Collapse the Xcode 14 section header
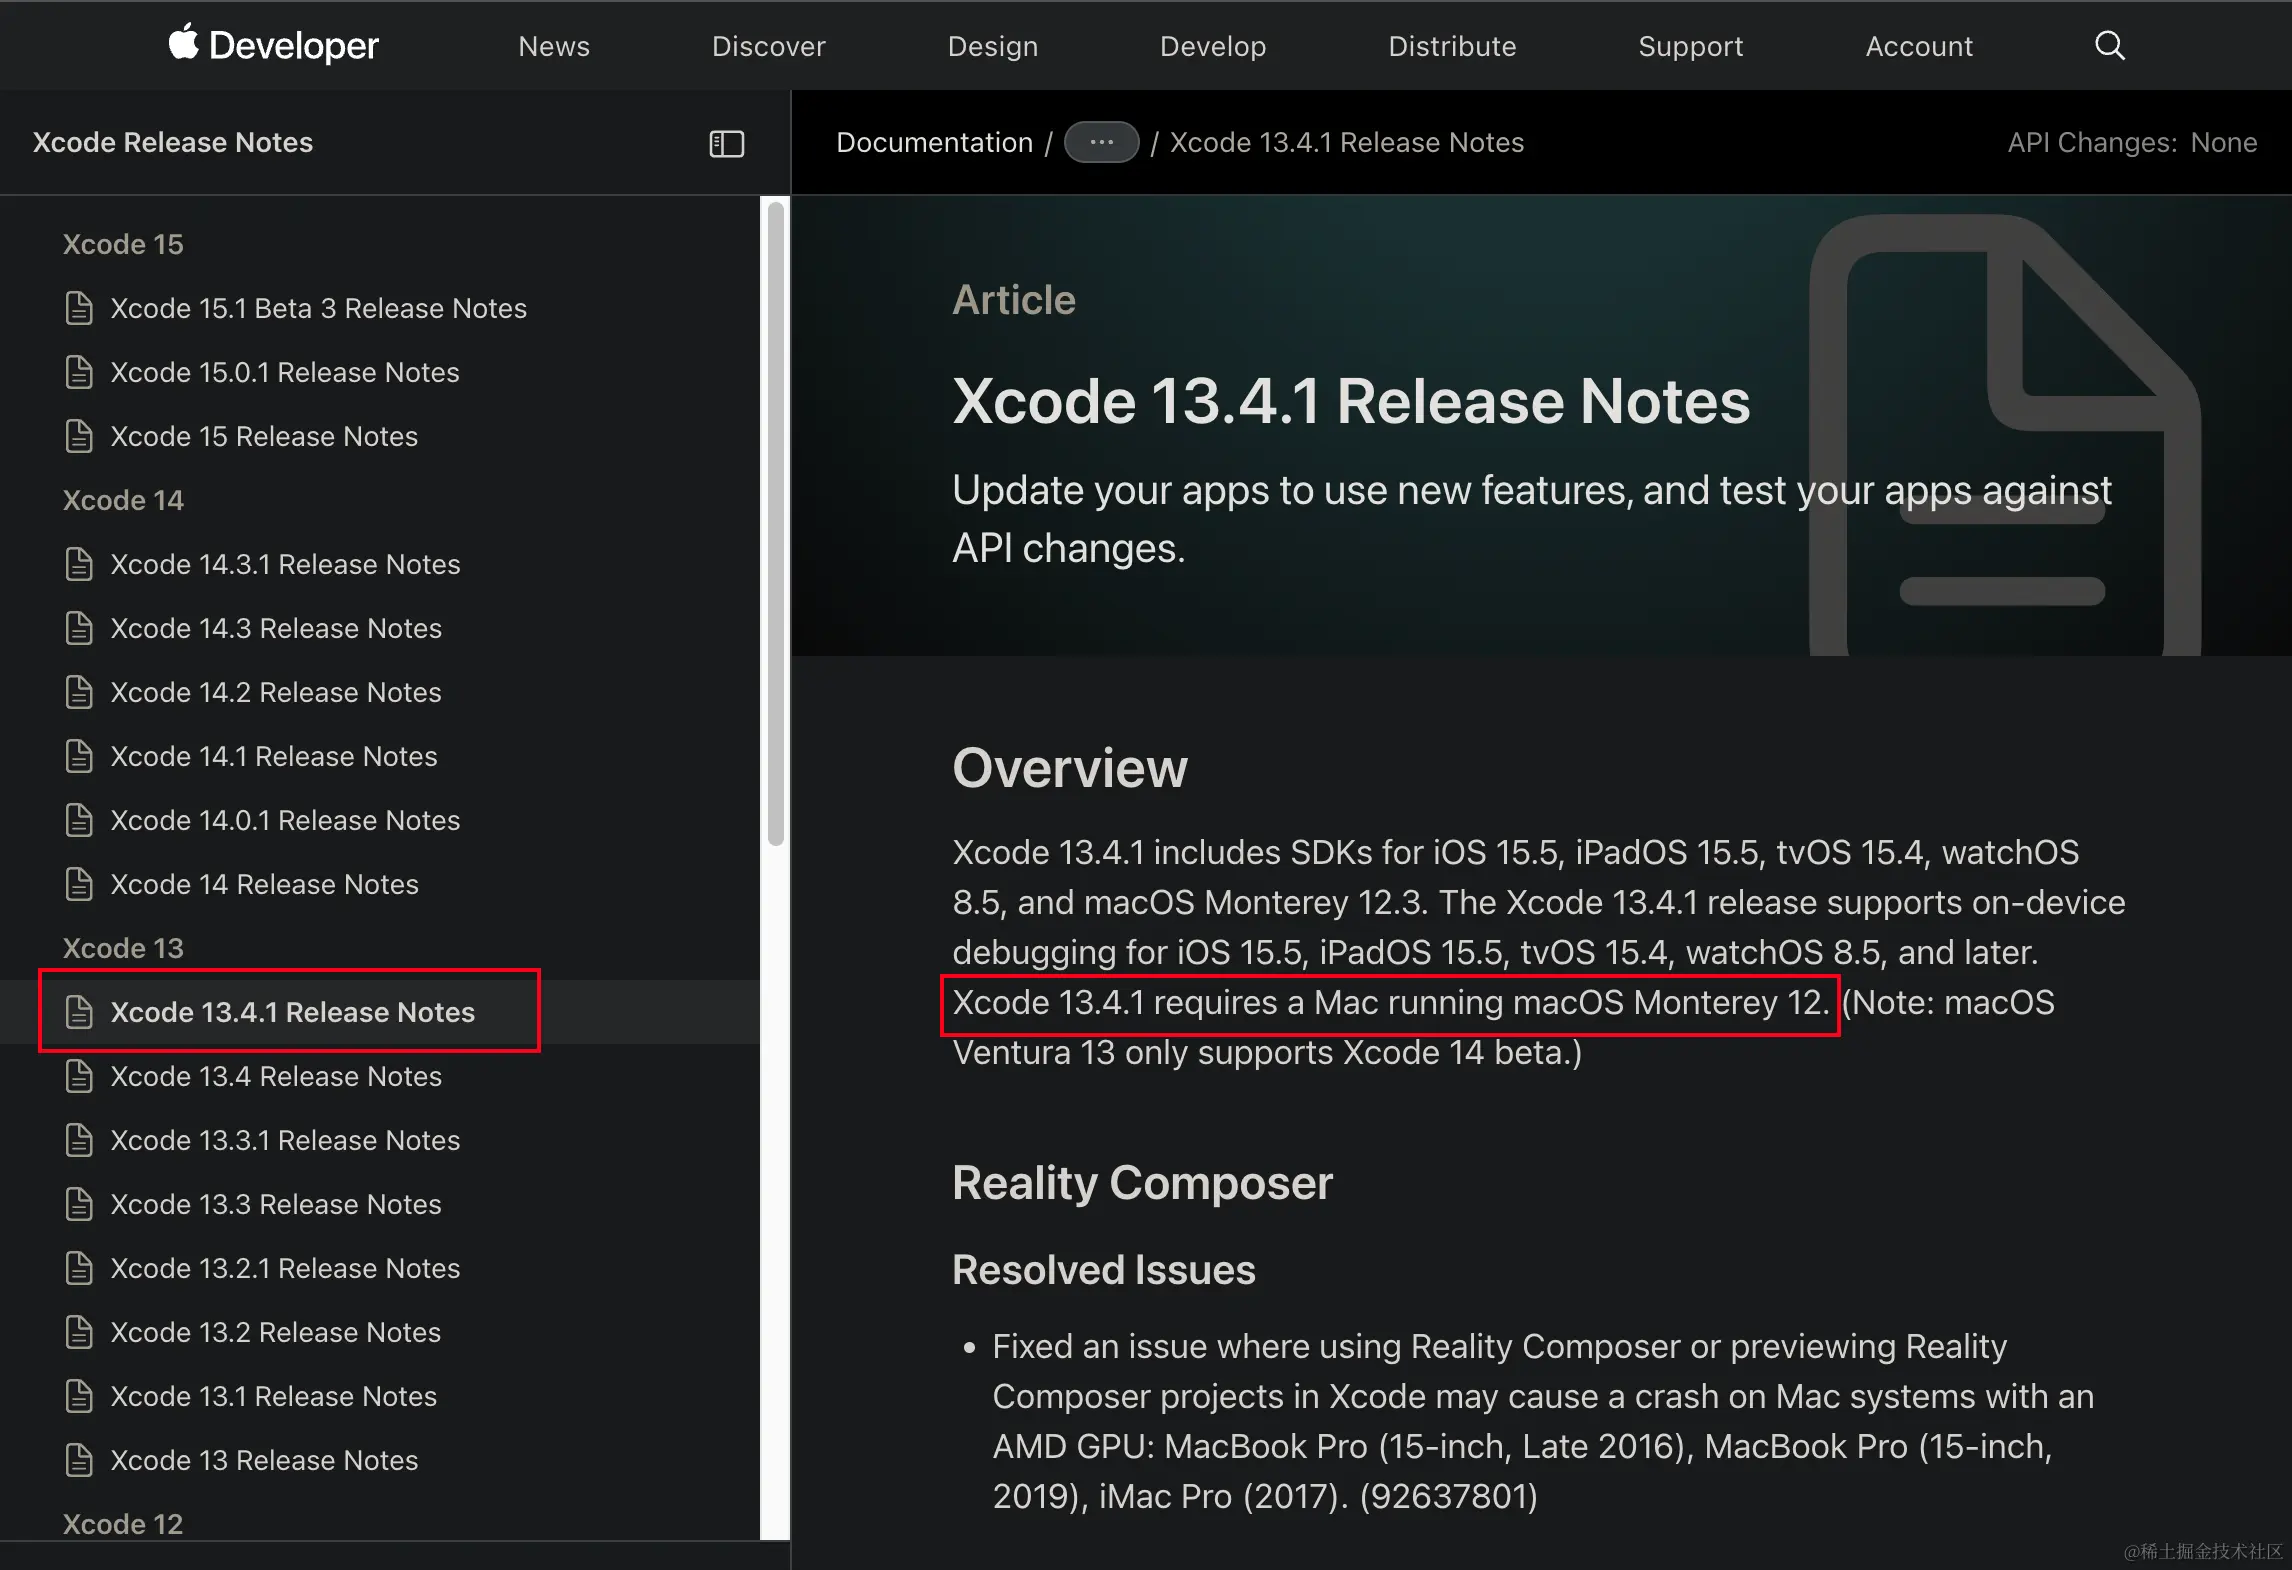Viewport: 2292px width, 1570px height. coord(123,500)
